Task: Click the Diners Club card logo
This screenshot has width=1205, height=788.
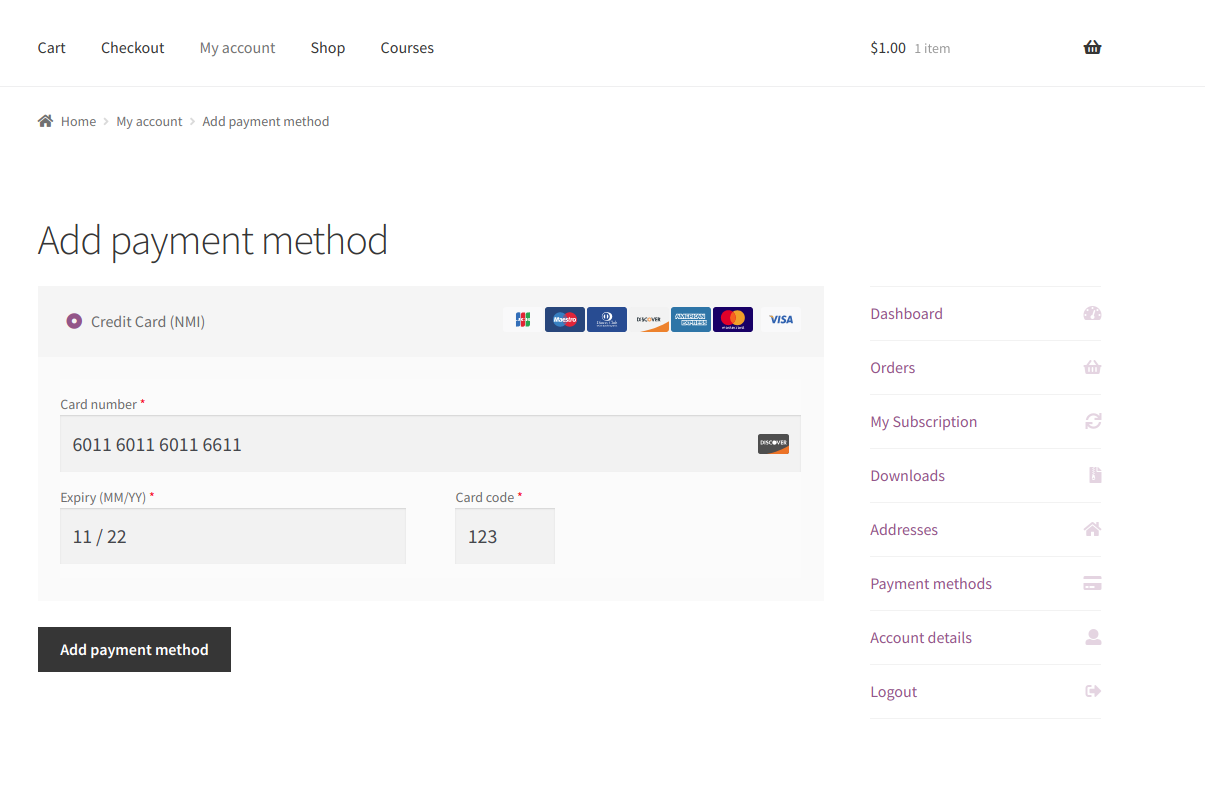Action: coord(606,320)
